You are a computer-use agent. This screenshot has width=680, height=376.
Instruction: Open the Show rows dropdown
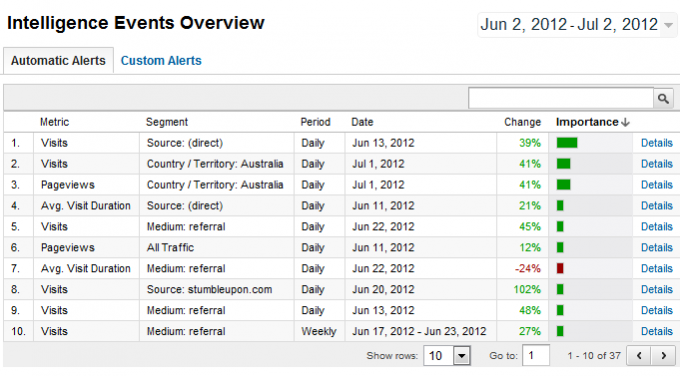(447, 356)
